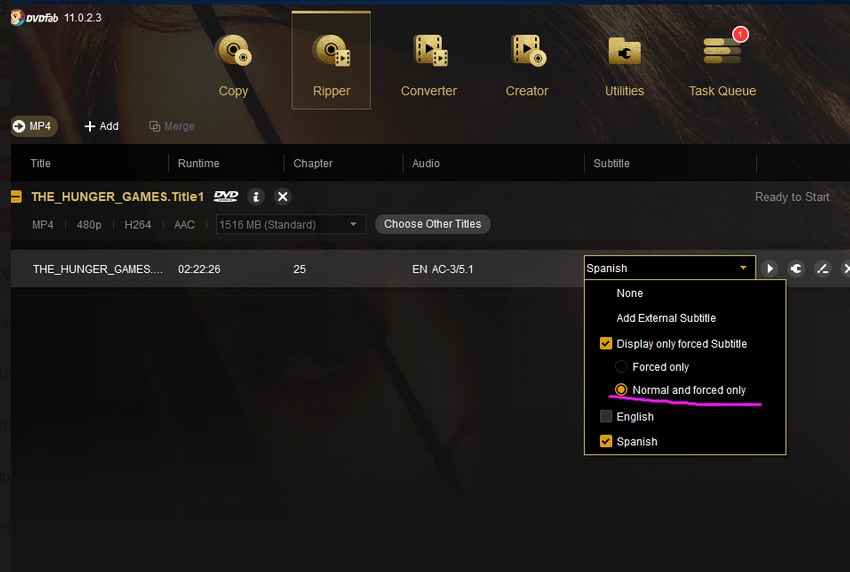This screenshot has width=850, height=572.
Task: Open the MP4 profile switcher
Action: tap(34, 126)
